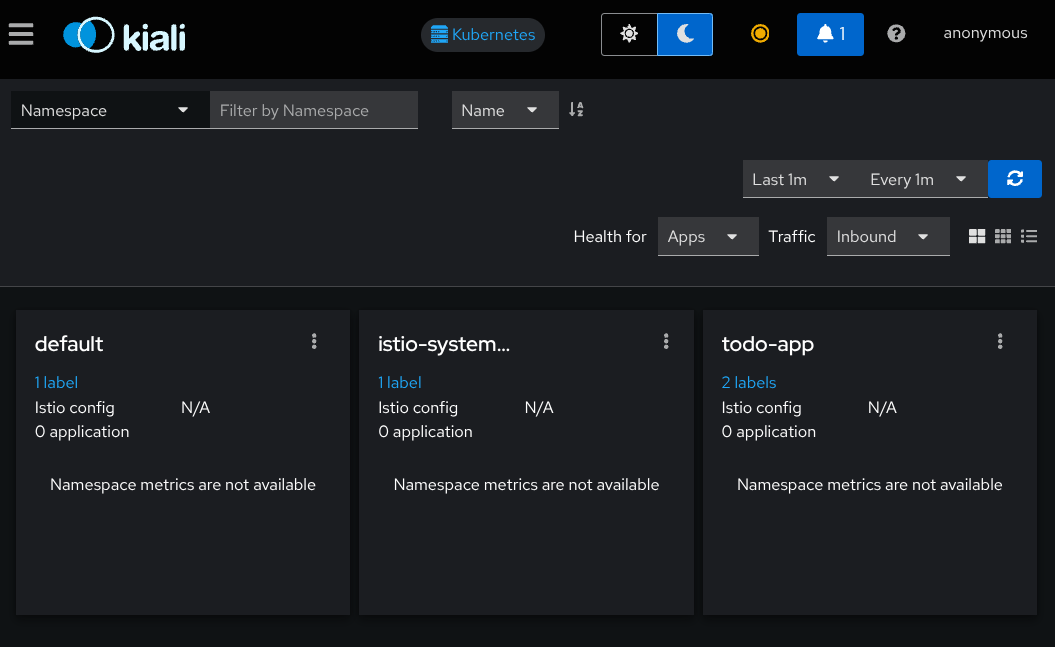Expand the Name sort dropdown
The width and height of the screenshot is (1055, 647).
pyautogui.click(x=505, y=110)
